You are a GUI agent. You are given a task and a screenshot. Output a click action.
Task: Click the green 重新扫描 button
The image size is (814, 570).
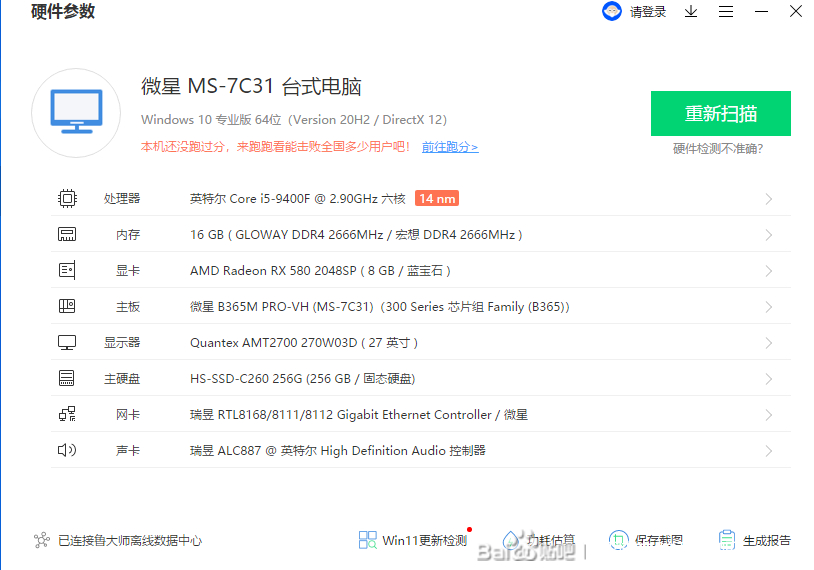click(721, 113)
